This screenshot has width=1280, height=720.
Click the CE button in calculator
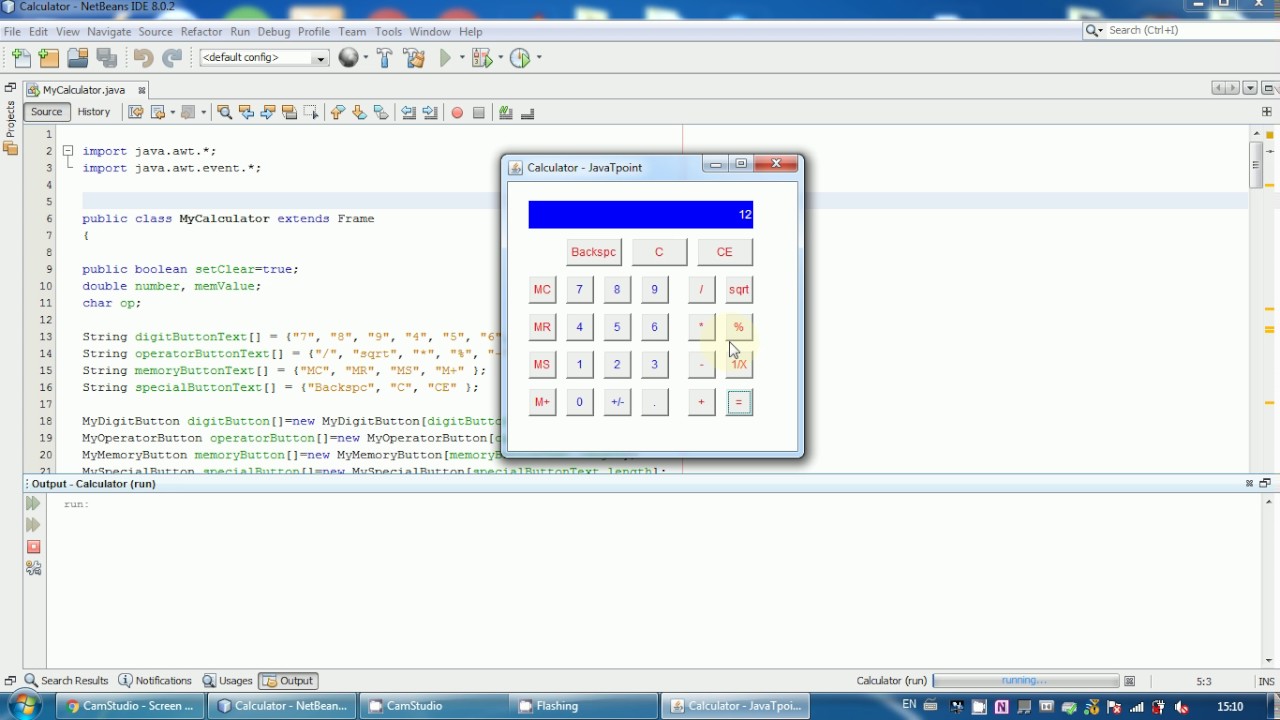coord(724,252)
